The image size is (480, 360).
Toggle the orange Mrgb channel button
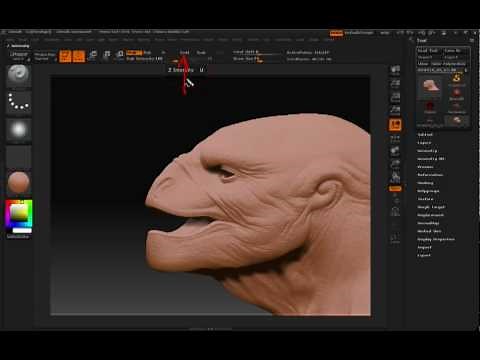coord(134,53)
